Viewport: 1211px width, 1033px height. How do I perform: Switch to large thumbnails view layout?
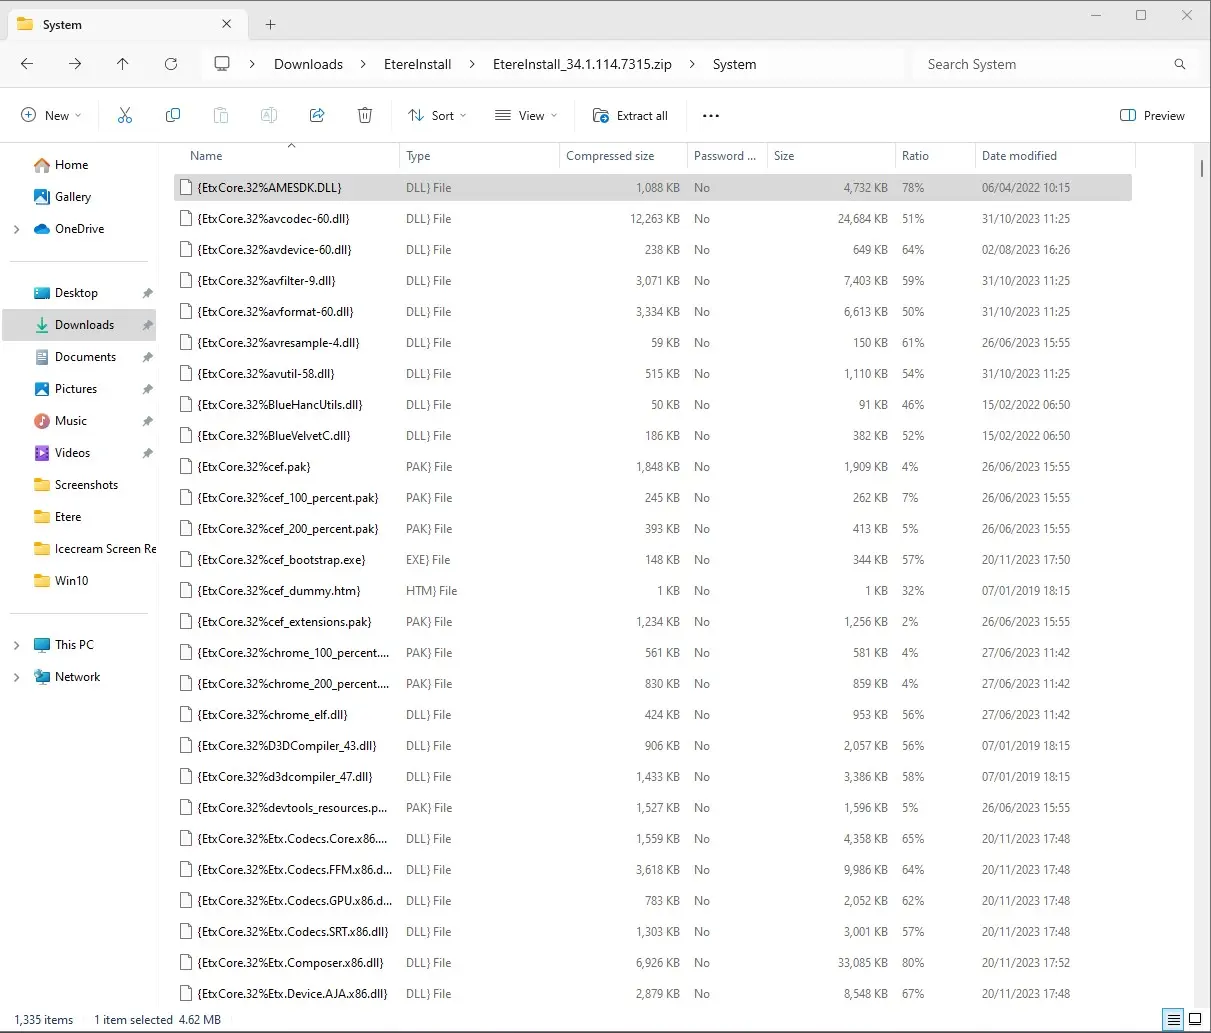point(1195,1020)
